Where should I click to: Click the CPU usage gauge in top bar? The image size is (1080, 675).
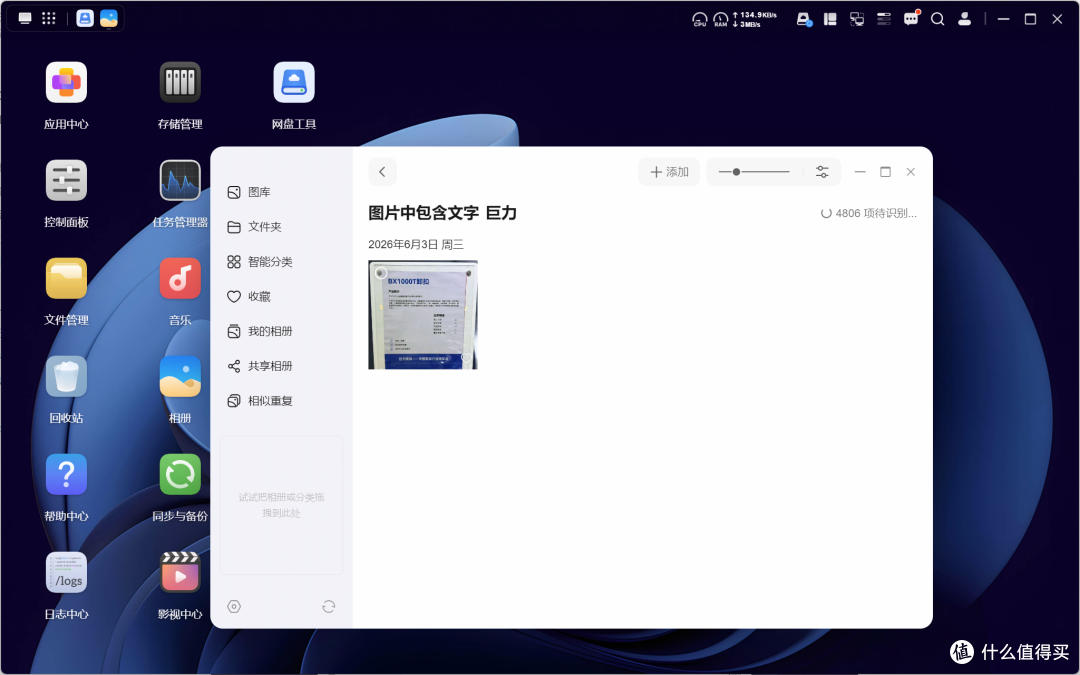coord(700,19)
